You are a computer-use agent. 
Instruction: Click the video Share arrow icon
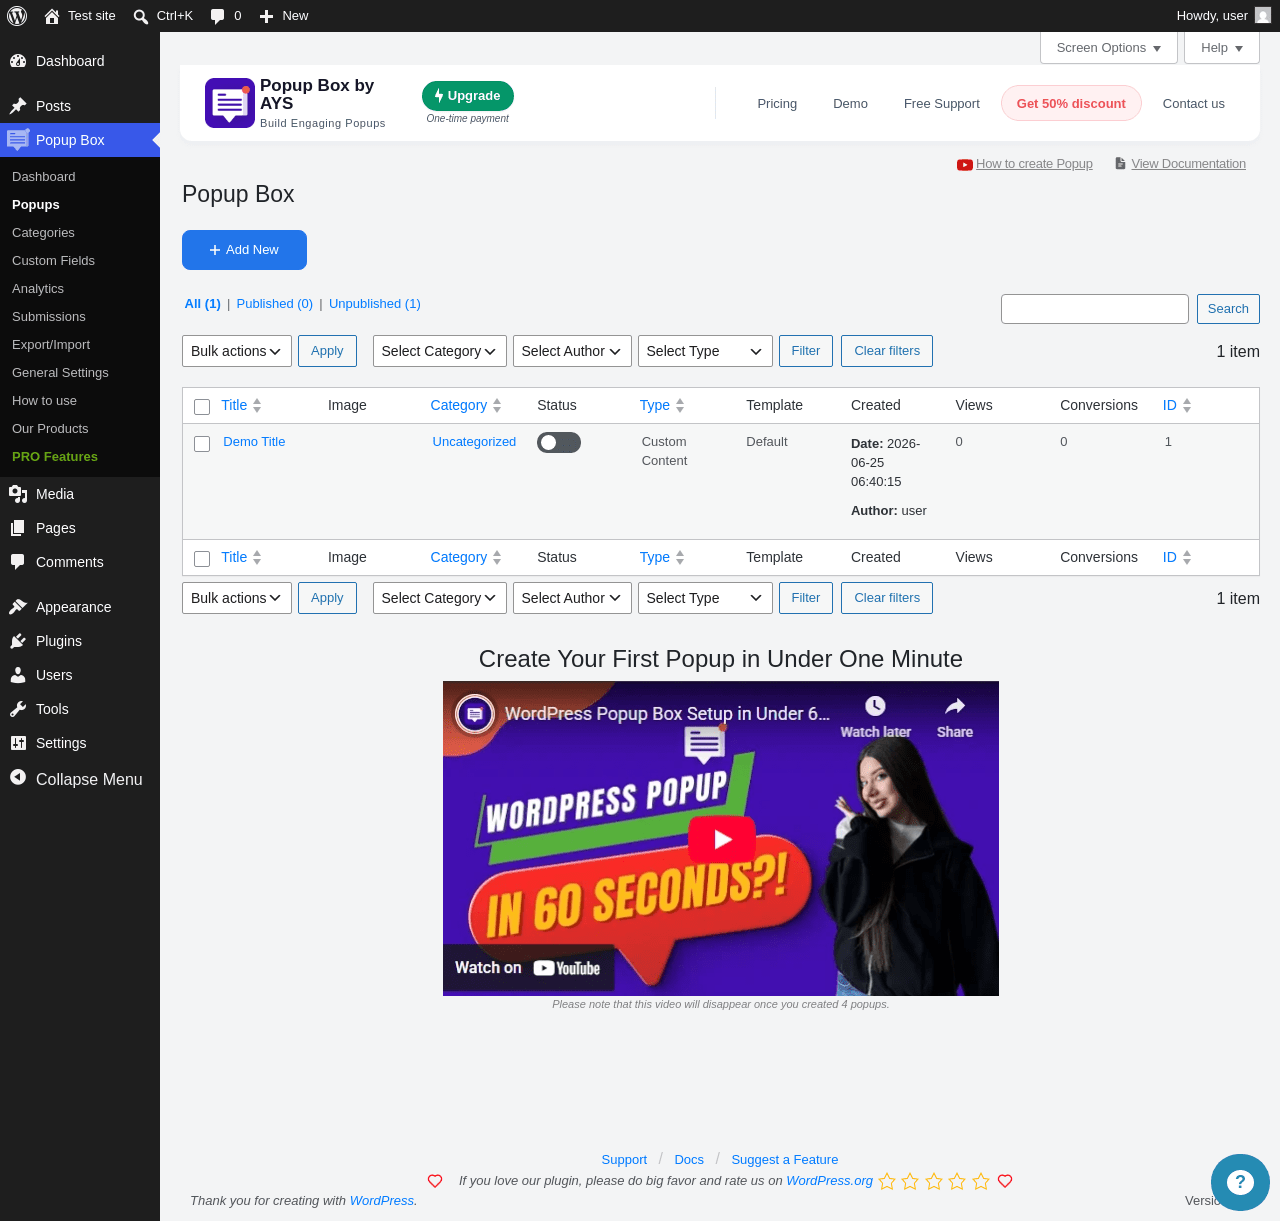pyautogui.click(x=955, y=706)
